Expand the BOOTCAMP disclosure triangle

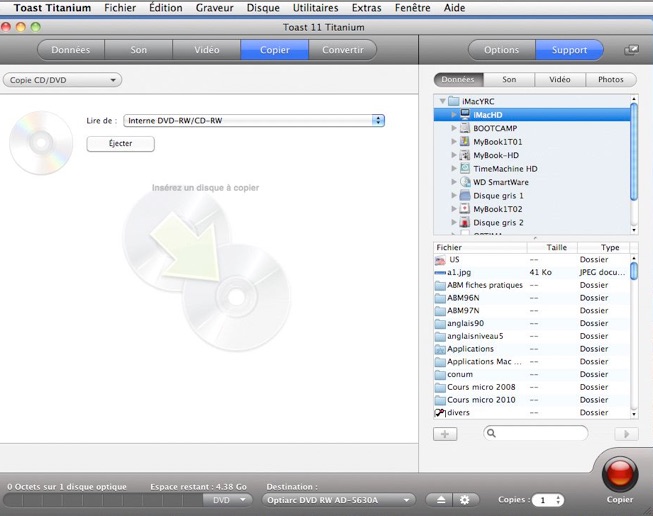pos(454,128)
